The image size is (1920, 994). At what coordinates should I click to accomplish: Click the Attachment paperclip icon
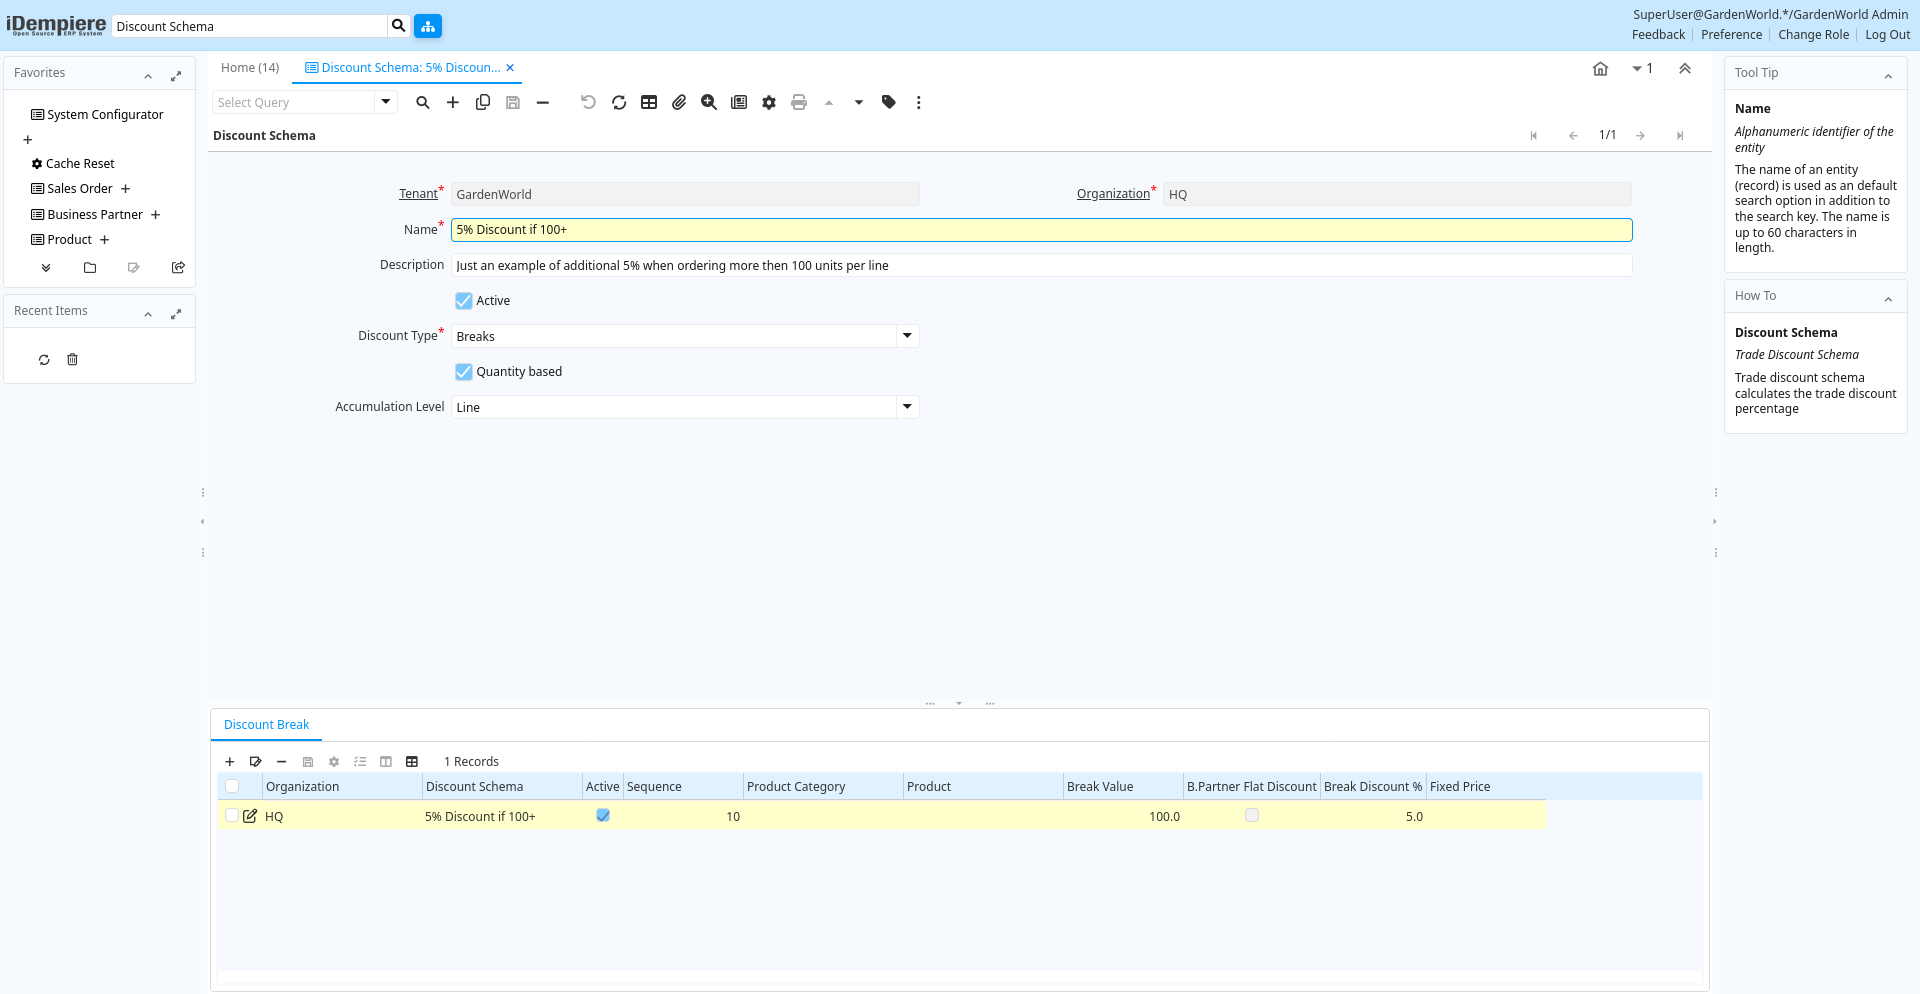(679, 102)
